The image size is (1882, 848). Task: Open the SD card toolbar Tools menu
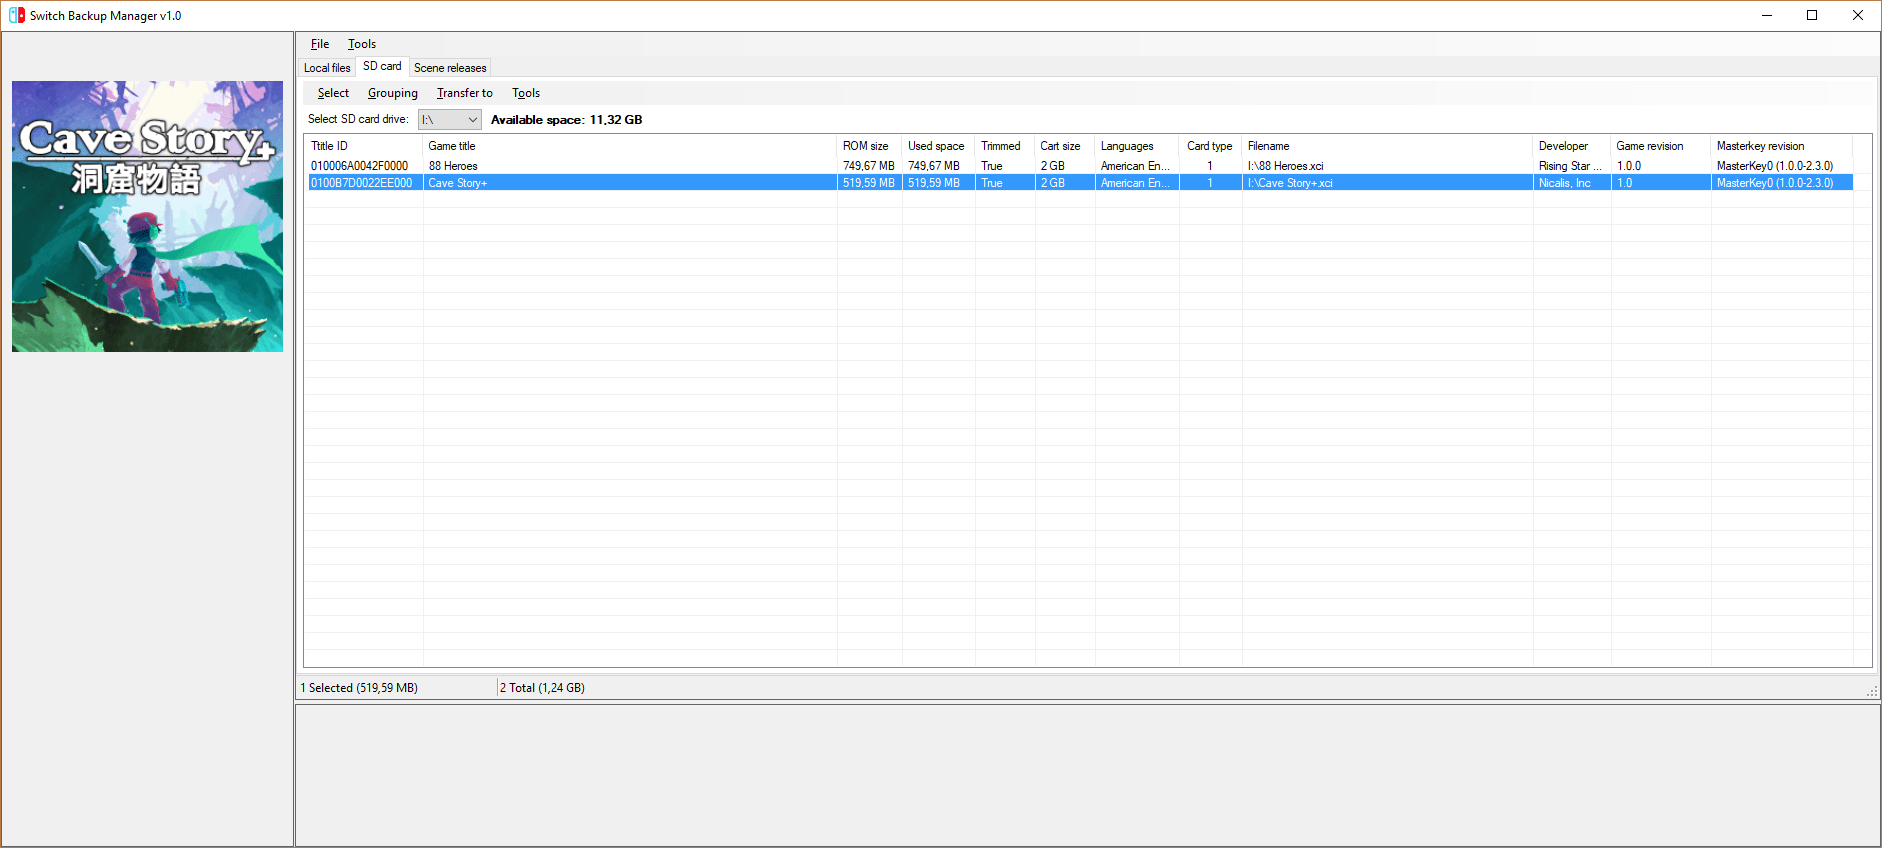click(525, 93)
